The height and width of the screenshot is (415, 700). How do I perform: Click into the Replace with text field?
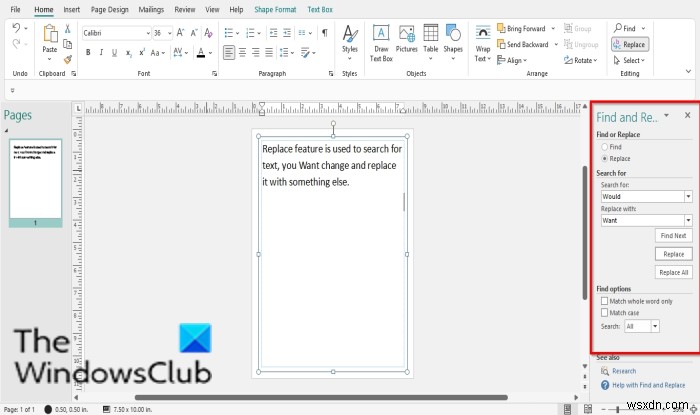click(642, 220)
